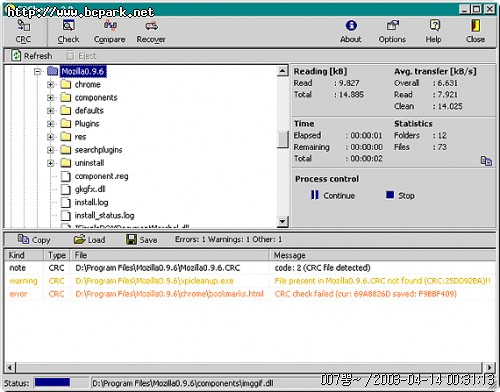
Task: Select the Mozilla0.9.6 tree folder
Action: click(83, 71)
